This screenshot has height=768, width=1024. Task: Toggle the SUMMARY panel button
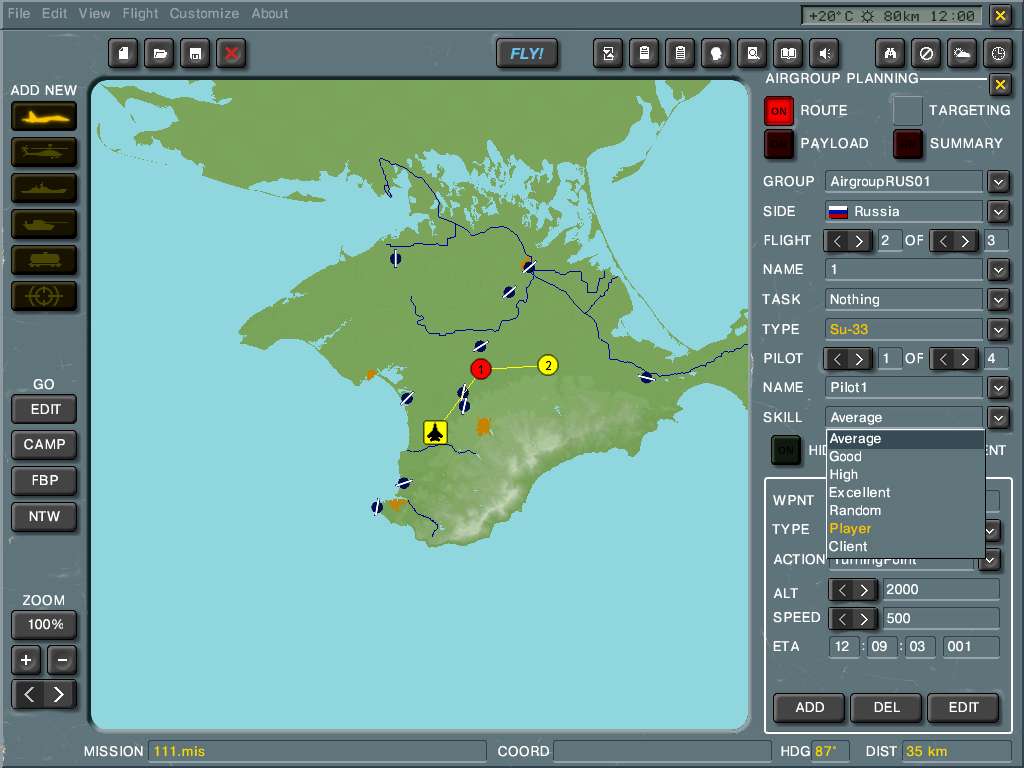coord(908,144)
